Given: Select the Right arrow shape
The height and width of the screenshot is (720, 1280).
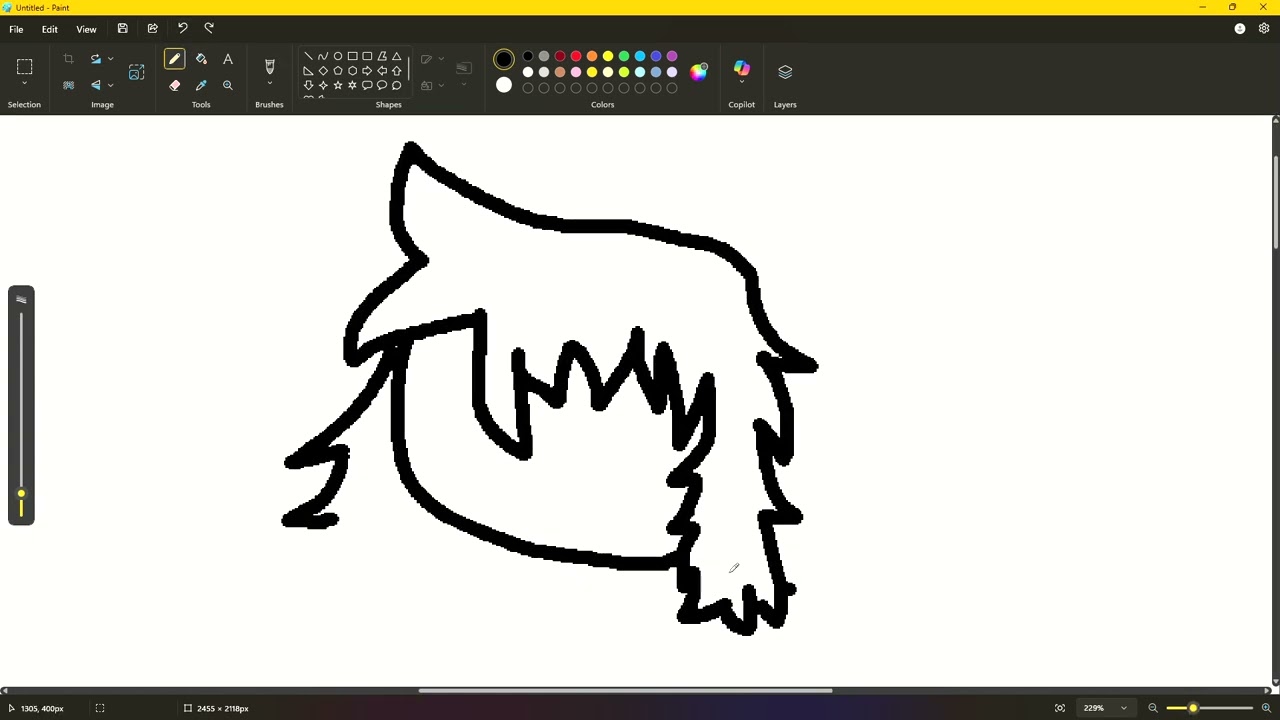Looking at the screenshot, I should [367, 71].
